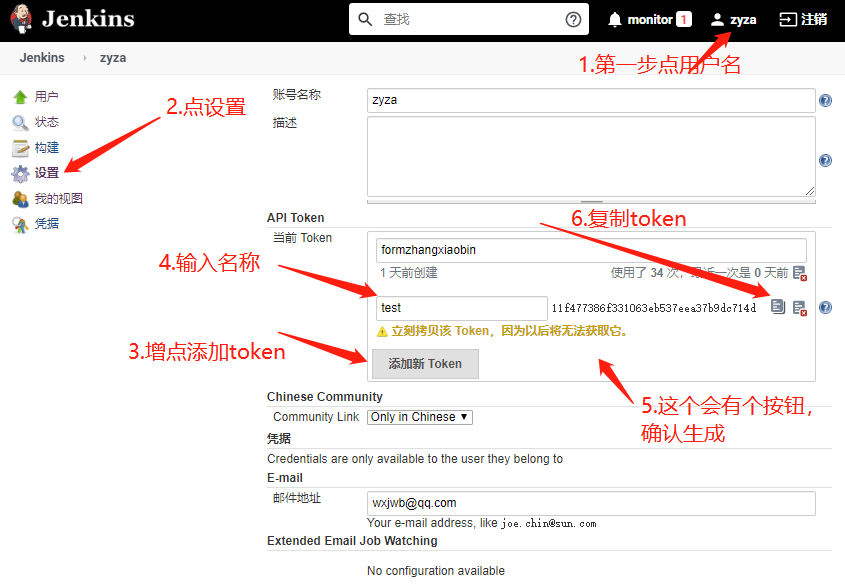845x587 pixels.
Task: Click the warning text 立刻拷贝该 Token
Action: tap(510, 331)
